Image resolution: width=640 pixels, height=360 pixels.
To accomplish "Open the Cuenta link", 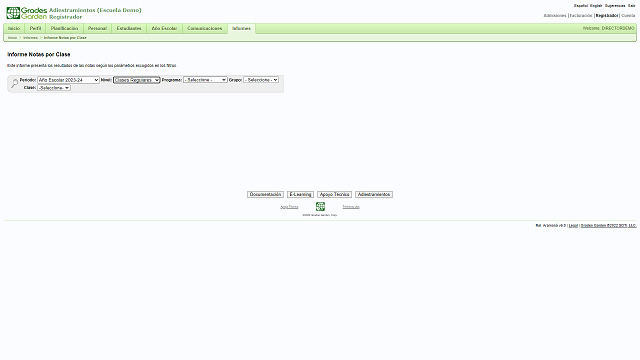I will [628, 16].
